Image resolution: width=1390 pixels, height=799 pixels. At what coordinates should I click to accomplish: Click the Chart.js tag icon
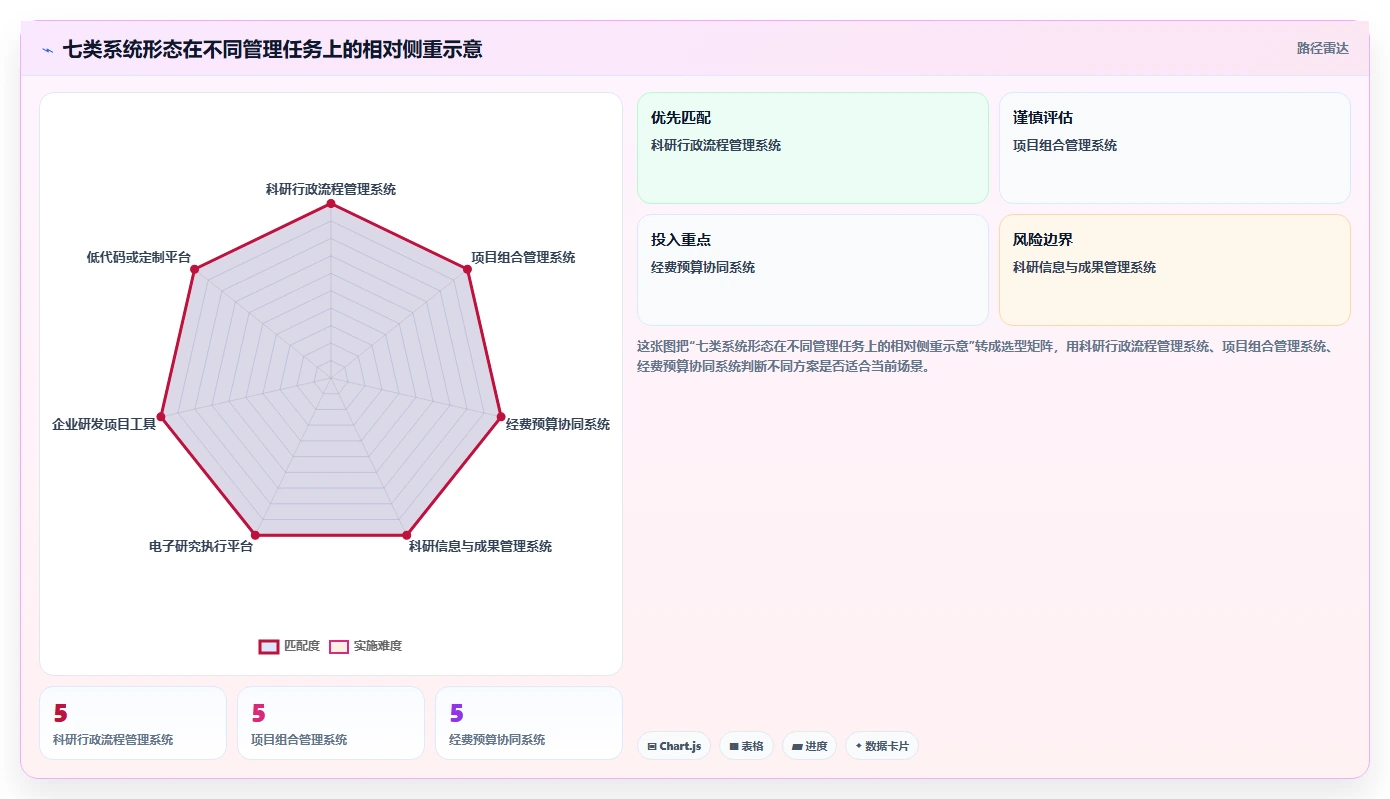click(652, 746)
